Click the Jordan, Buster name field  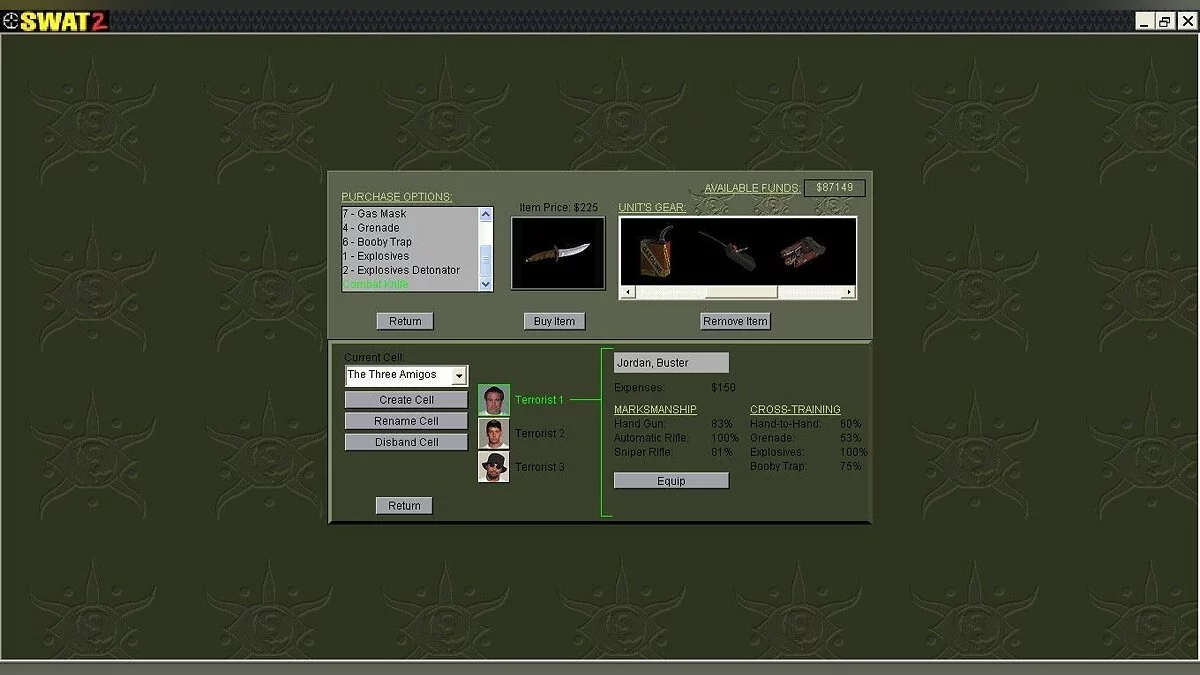click(671, 363)
